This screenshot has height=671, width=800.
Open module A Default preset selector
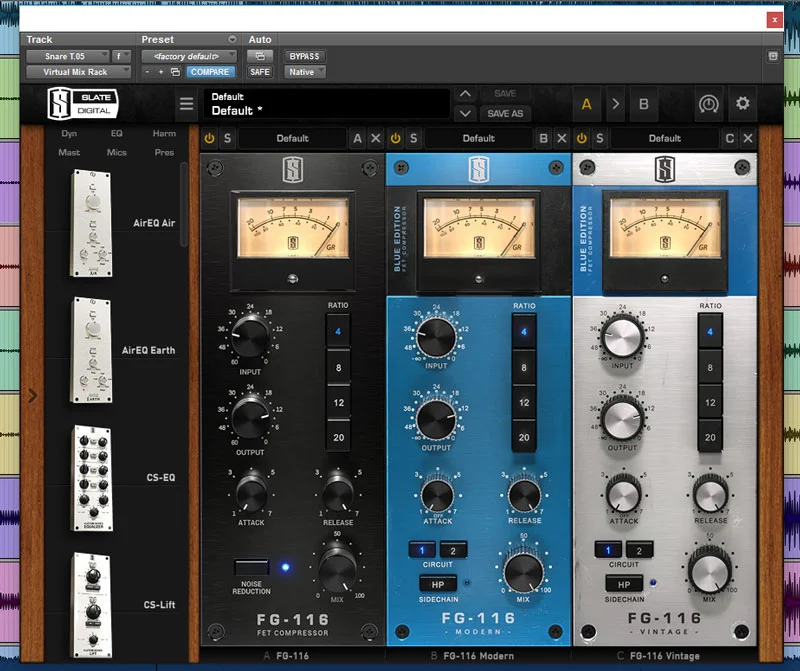(x=292, y=138)
